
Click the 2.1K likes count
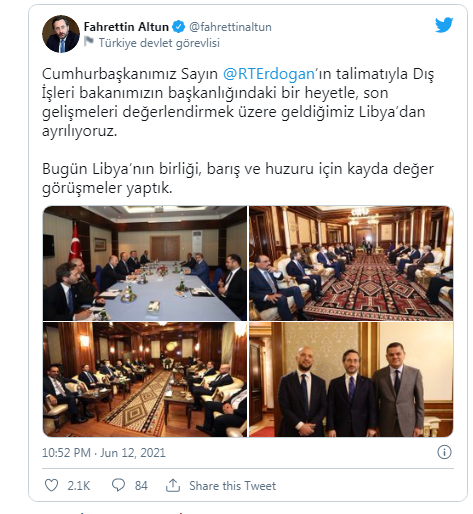79,486
